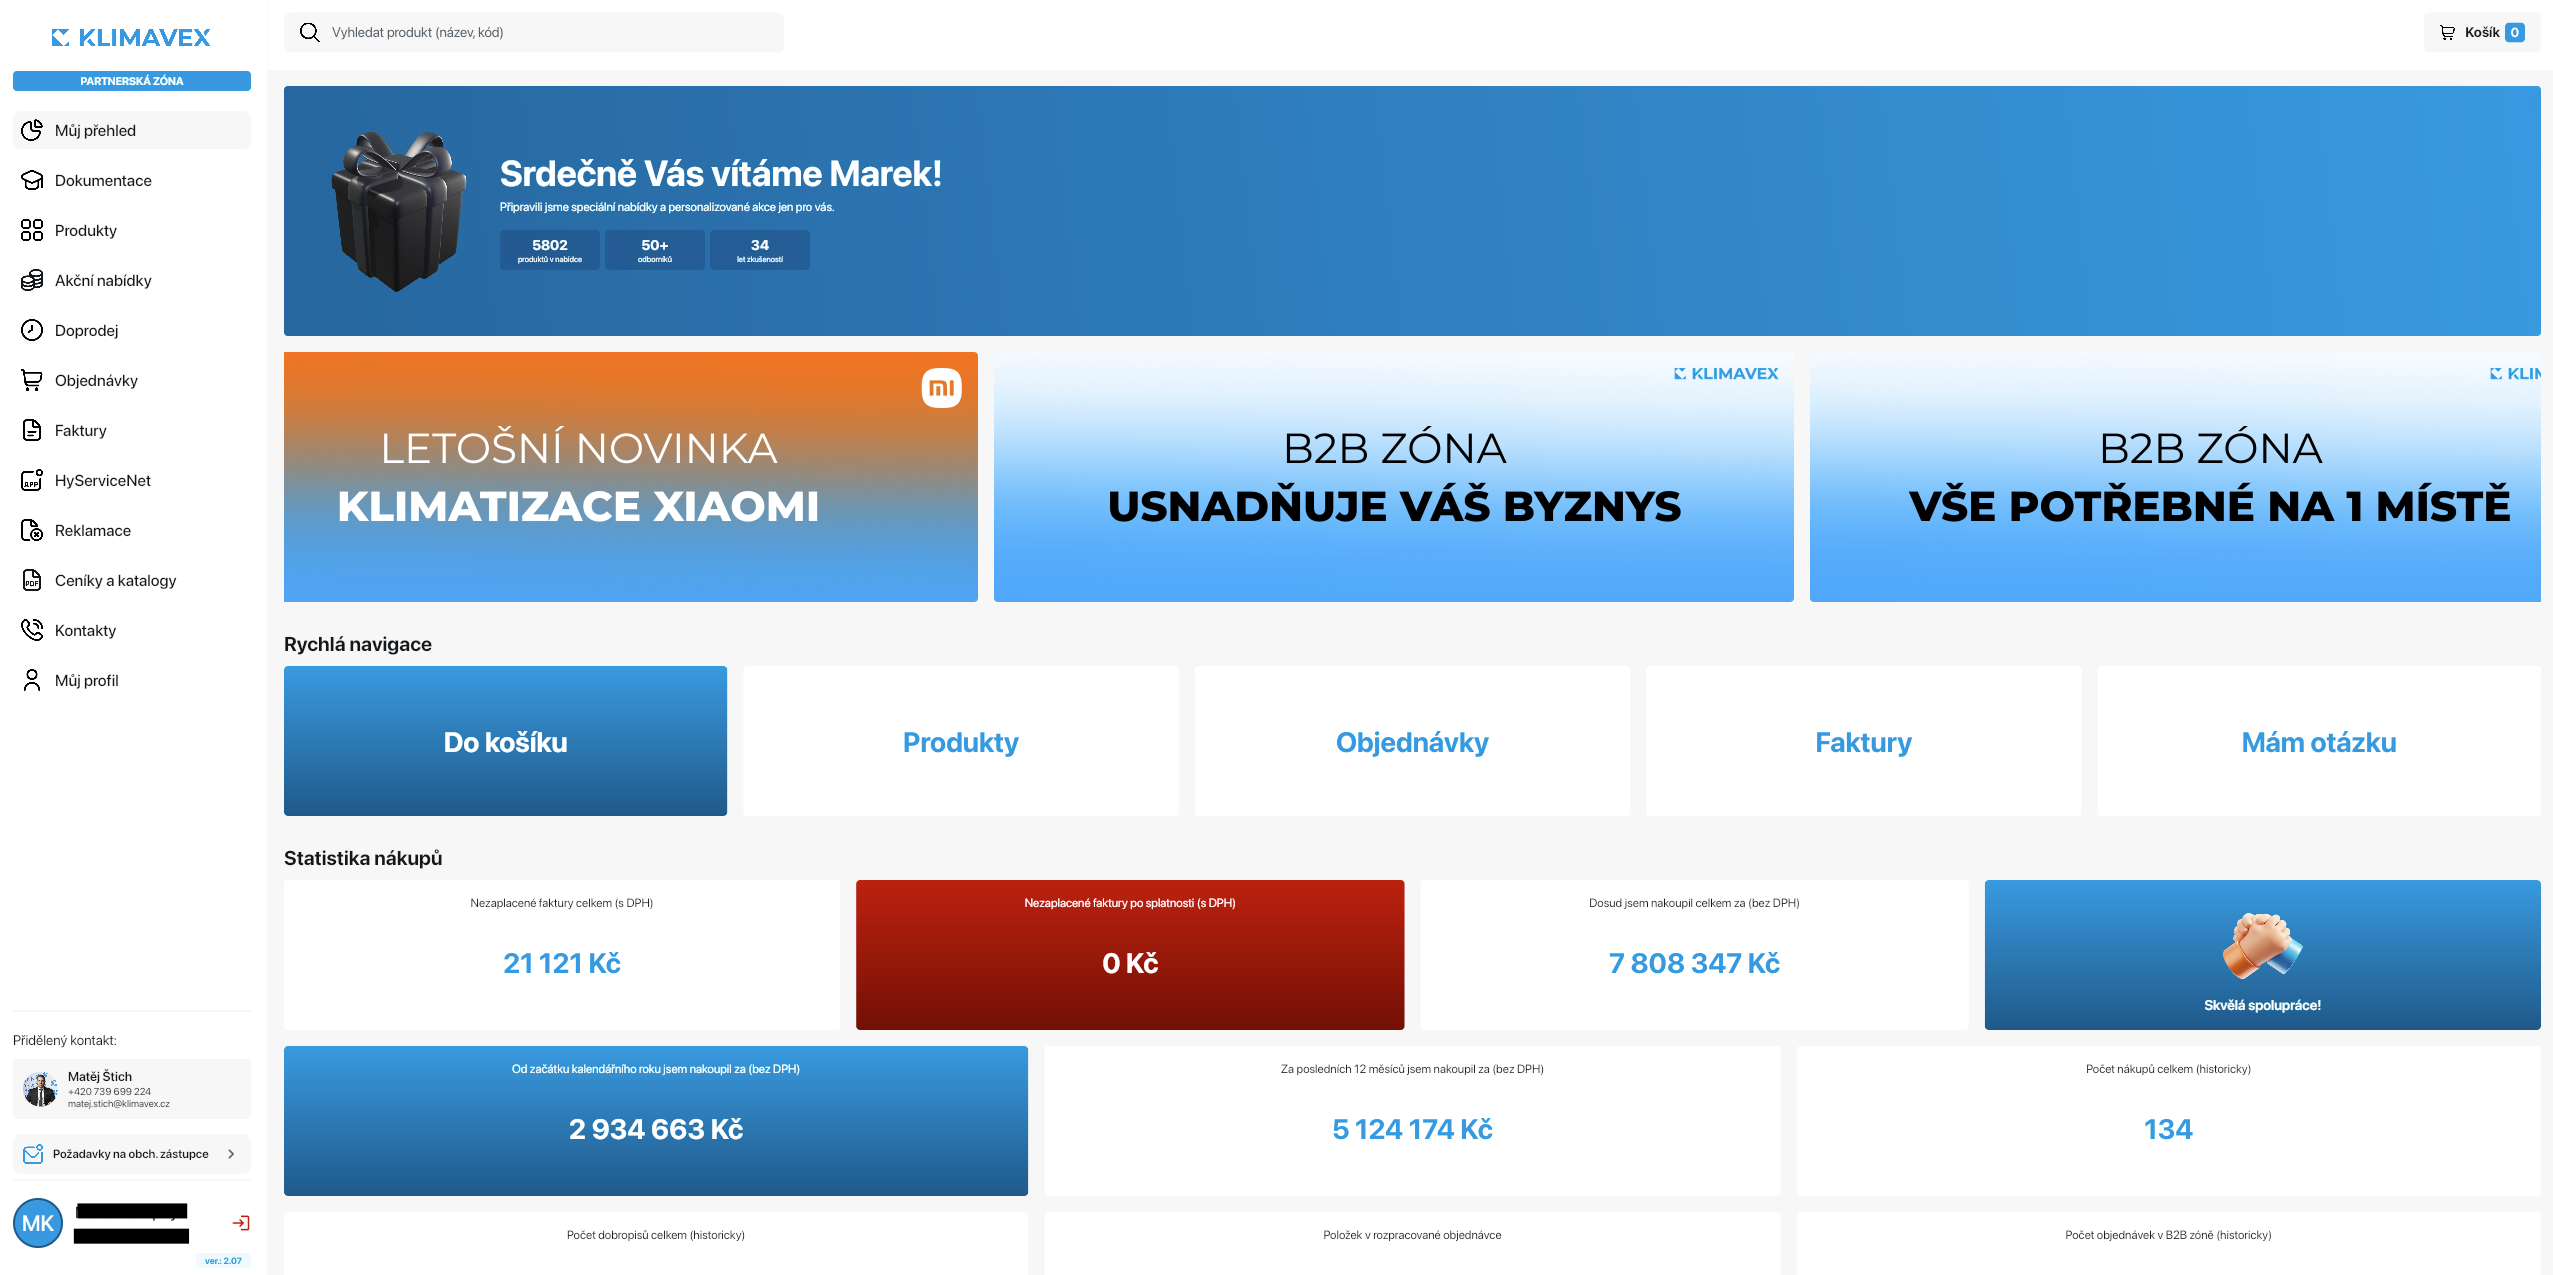2553x1275 pixels.
Task: Click the Xiaomi Mi logo on banner
Action: [x=941, y=388]
